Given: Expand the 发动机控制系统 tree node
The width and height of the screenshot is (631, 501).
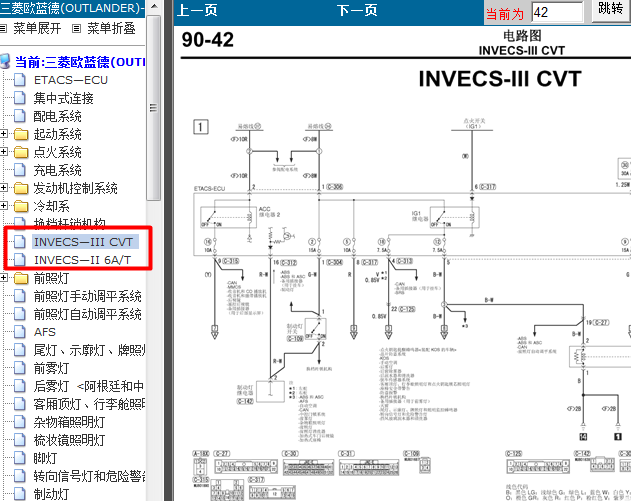Looking at the screenshot, I should pos(4,188).
